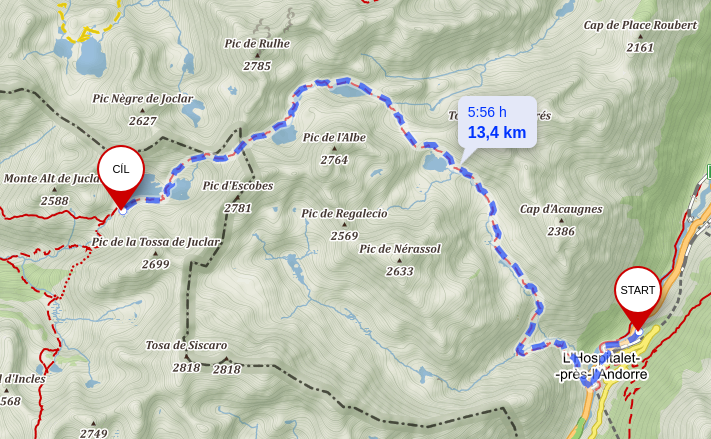The width and height of the screenshot is (711, 439).
Task: Select the Pic de Regalecio 2569 peak
Action: click(x=344, y=224)
